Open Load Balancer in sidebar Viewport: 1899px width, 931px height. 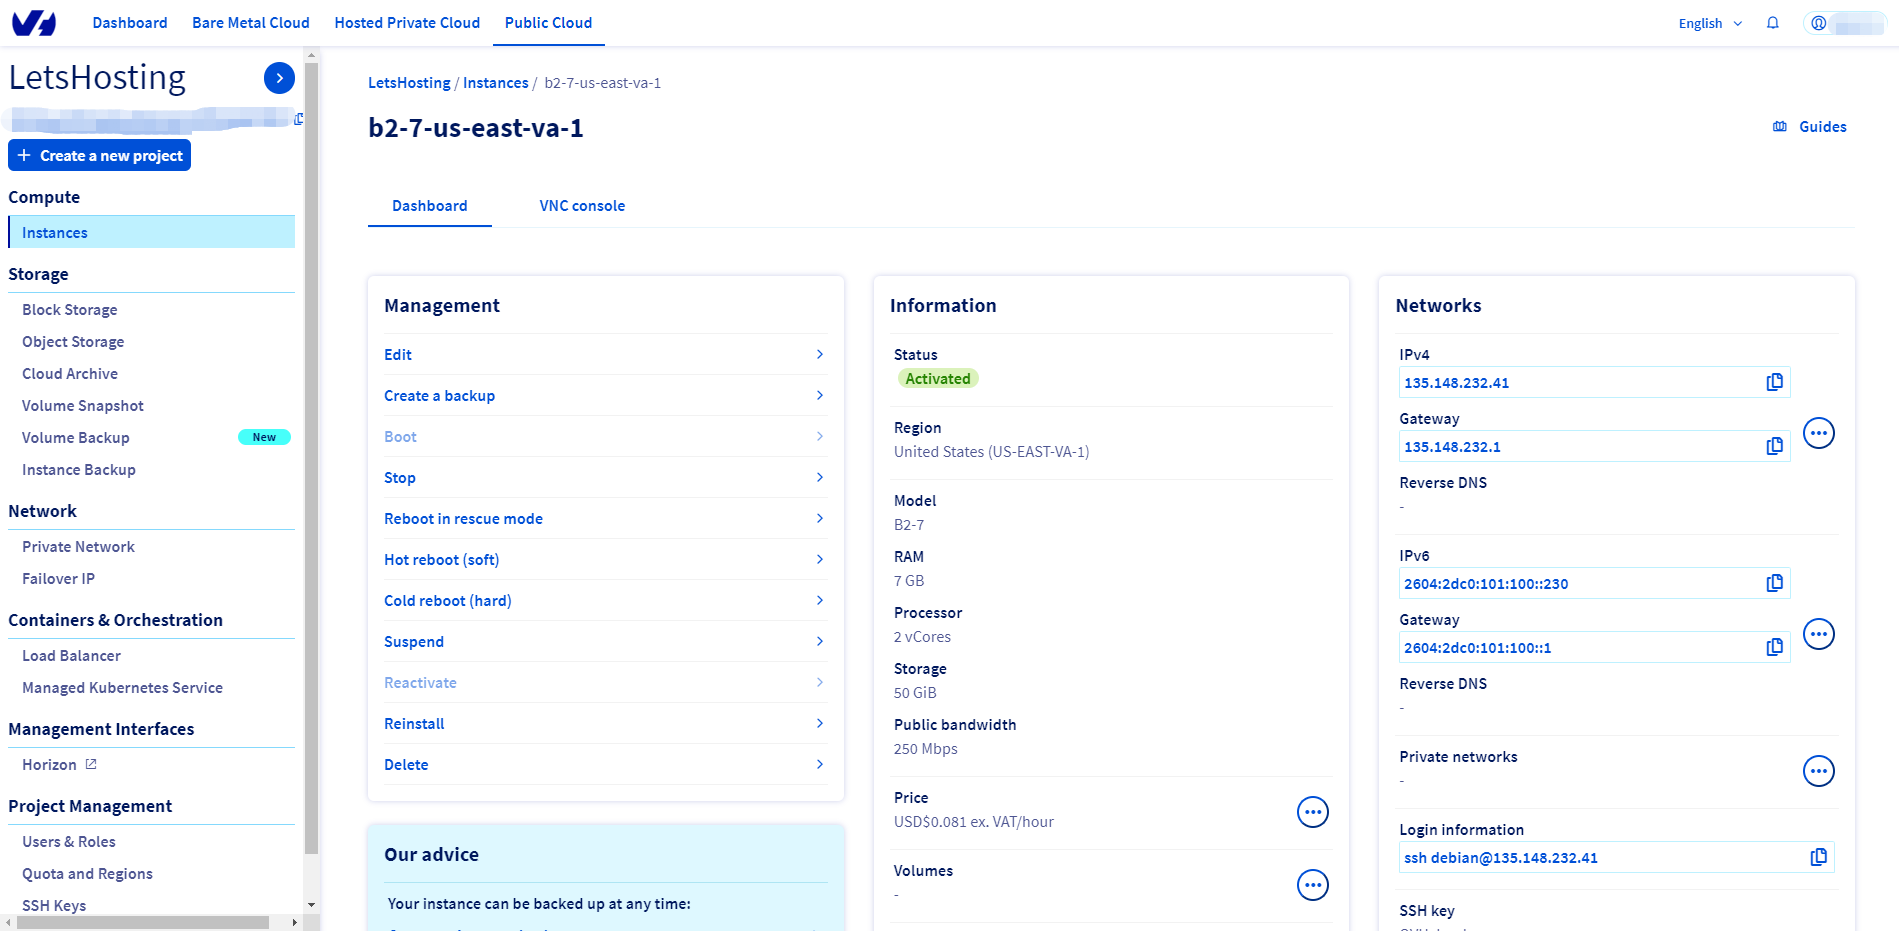(71, 656)
